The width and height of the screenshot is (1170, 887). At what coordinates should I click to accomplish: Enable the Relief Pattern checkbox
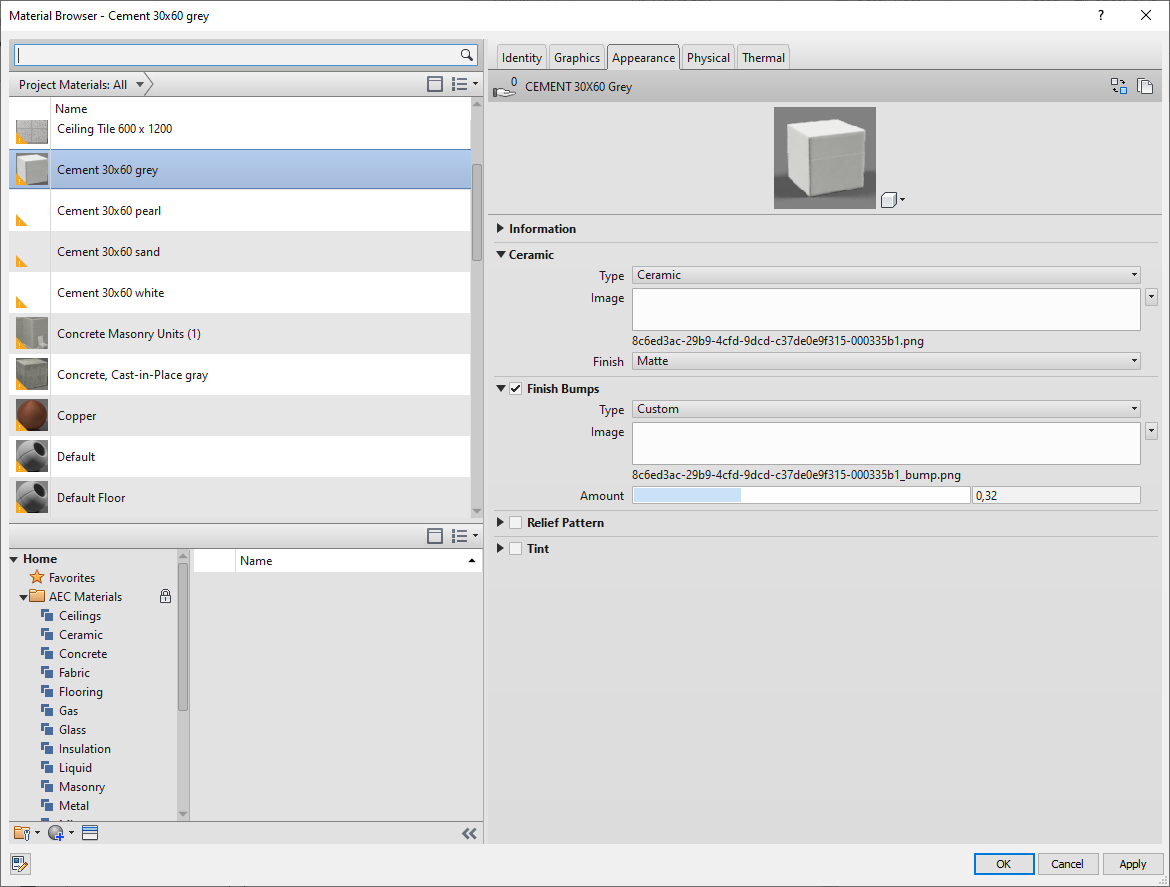pos(515,522)
